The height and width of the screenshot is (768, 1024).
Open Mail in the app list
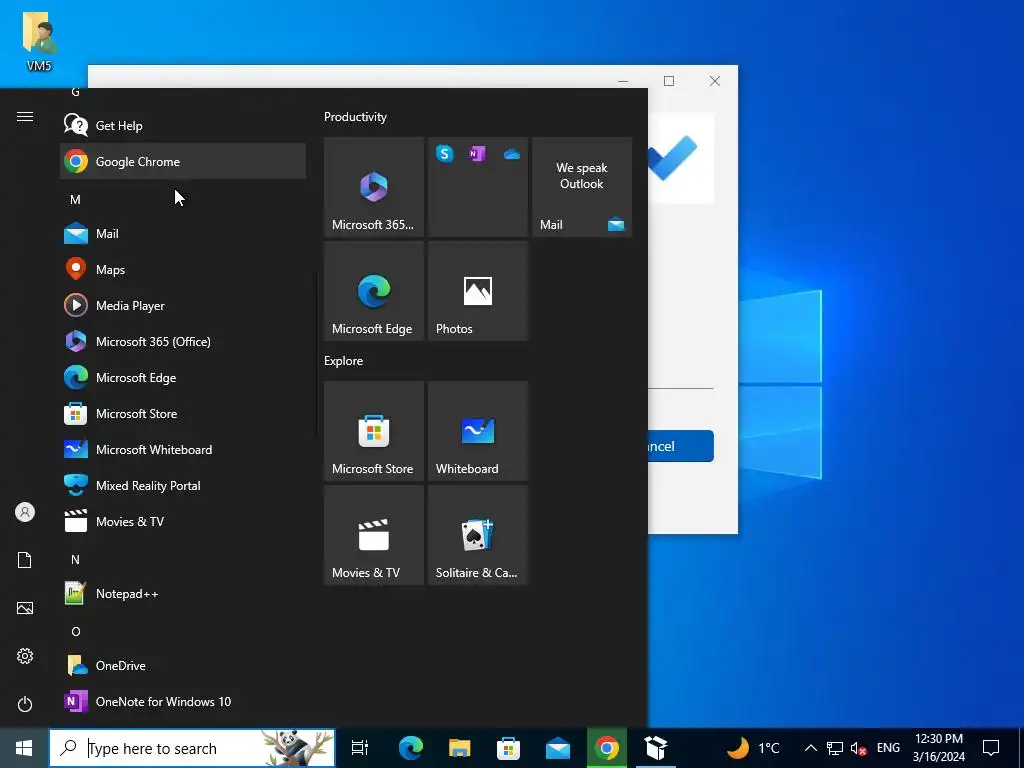point(183,233)
